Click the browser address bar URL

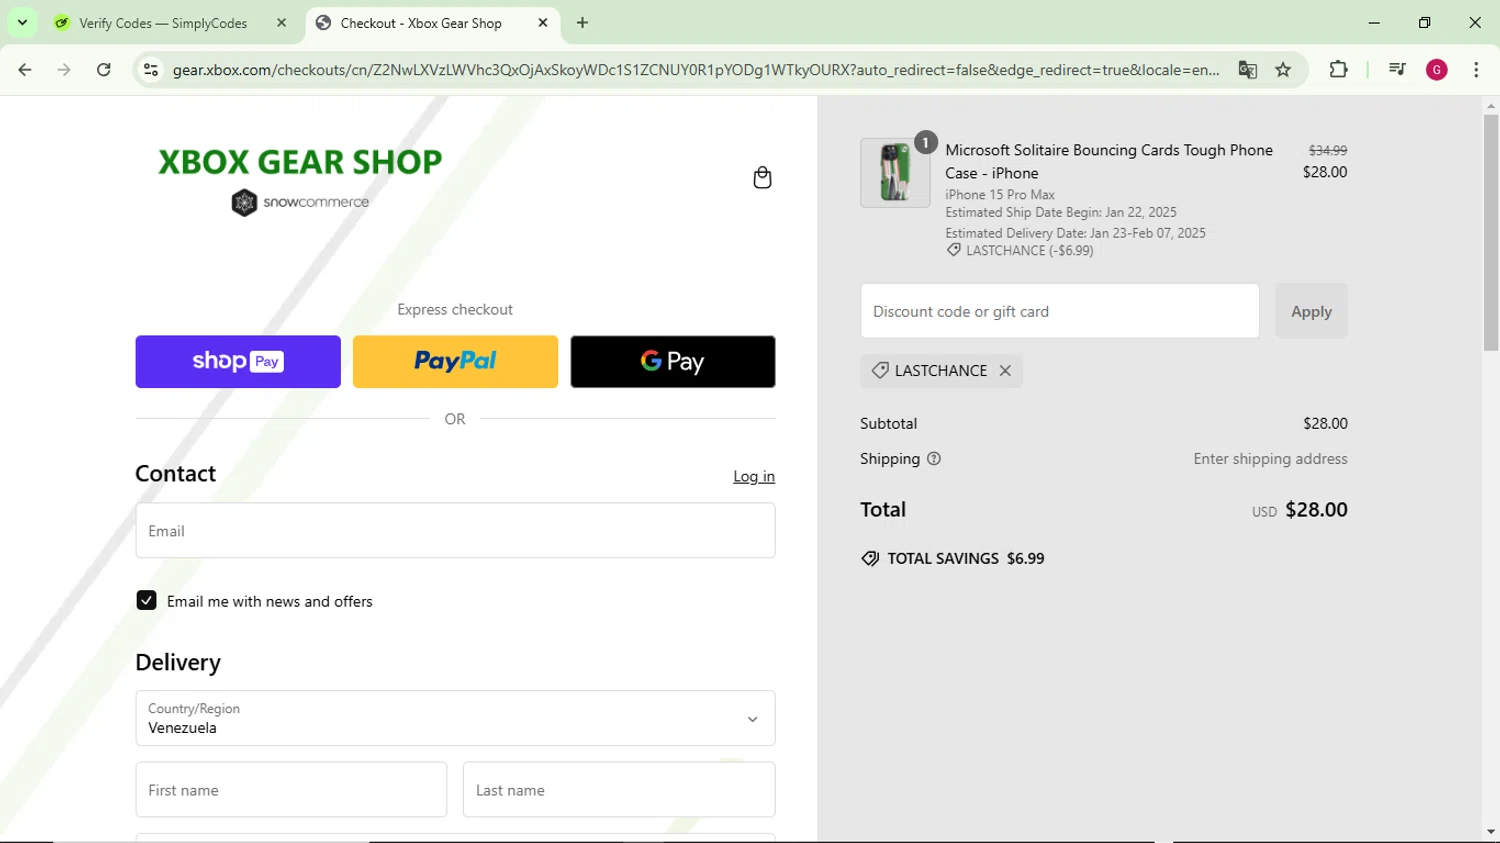tap(695, 70)
